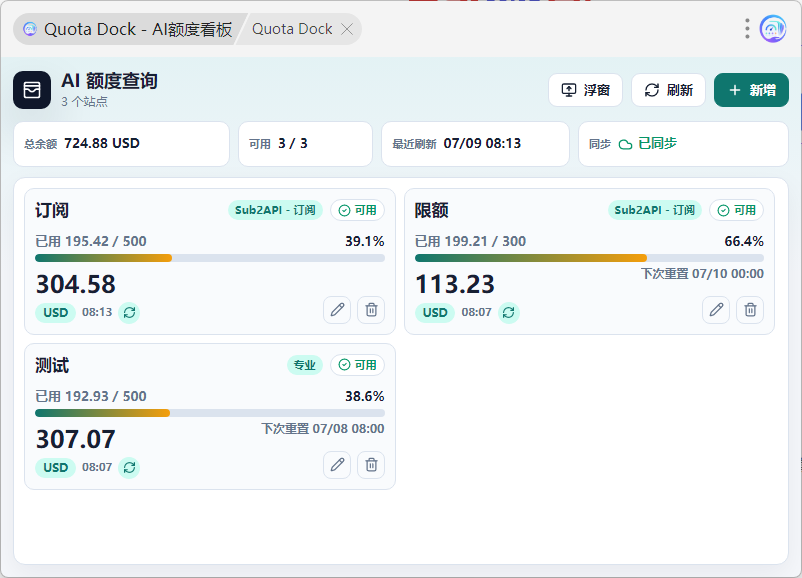Delete the 测试 site card
Image resolution: width=802 pixels, height=578 pixels.
pos(371,465)
